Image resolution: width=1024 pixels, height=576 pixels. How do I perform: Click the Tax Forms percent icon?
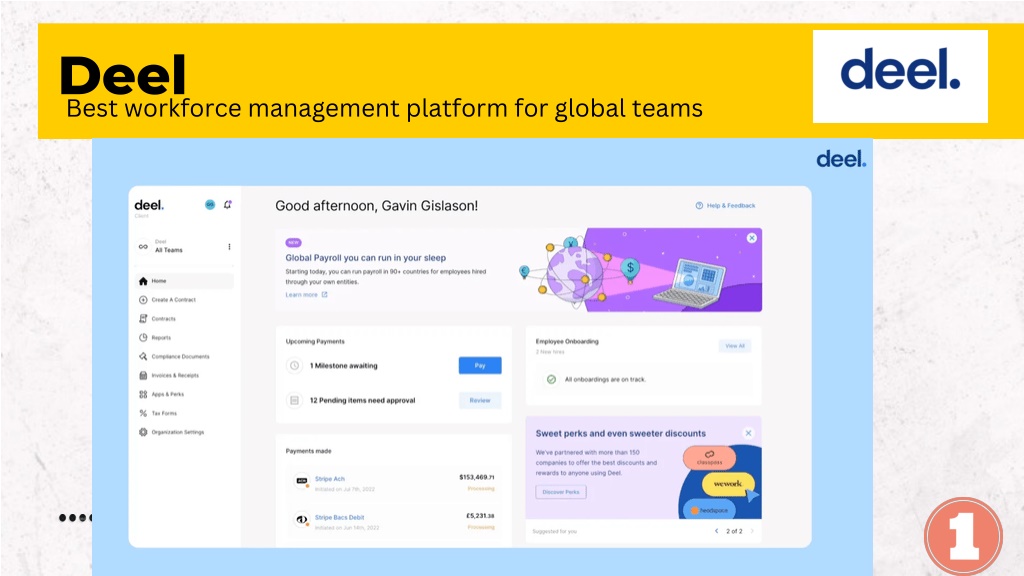tap(143, 413)
